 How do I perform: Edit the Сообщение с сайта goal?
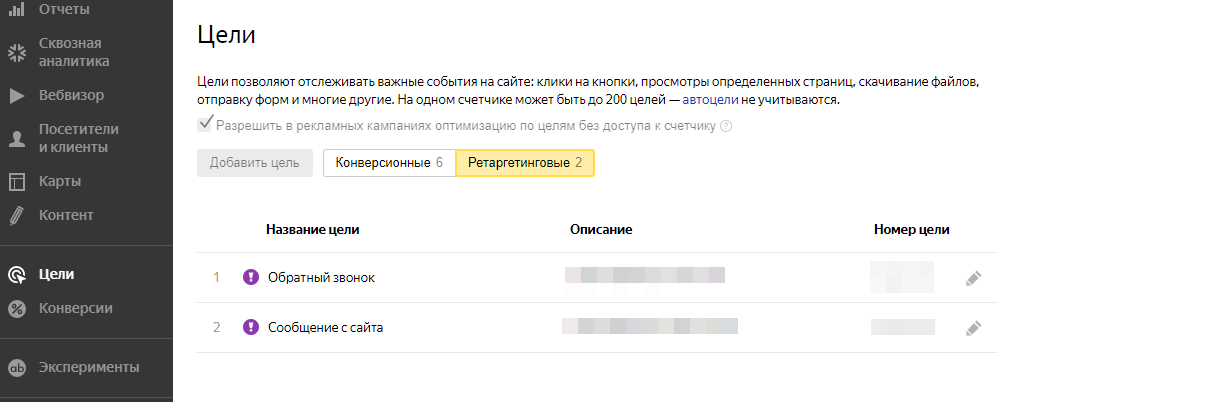974,327
